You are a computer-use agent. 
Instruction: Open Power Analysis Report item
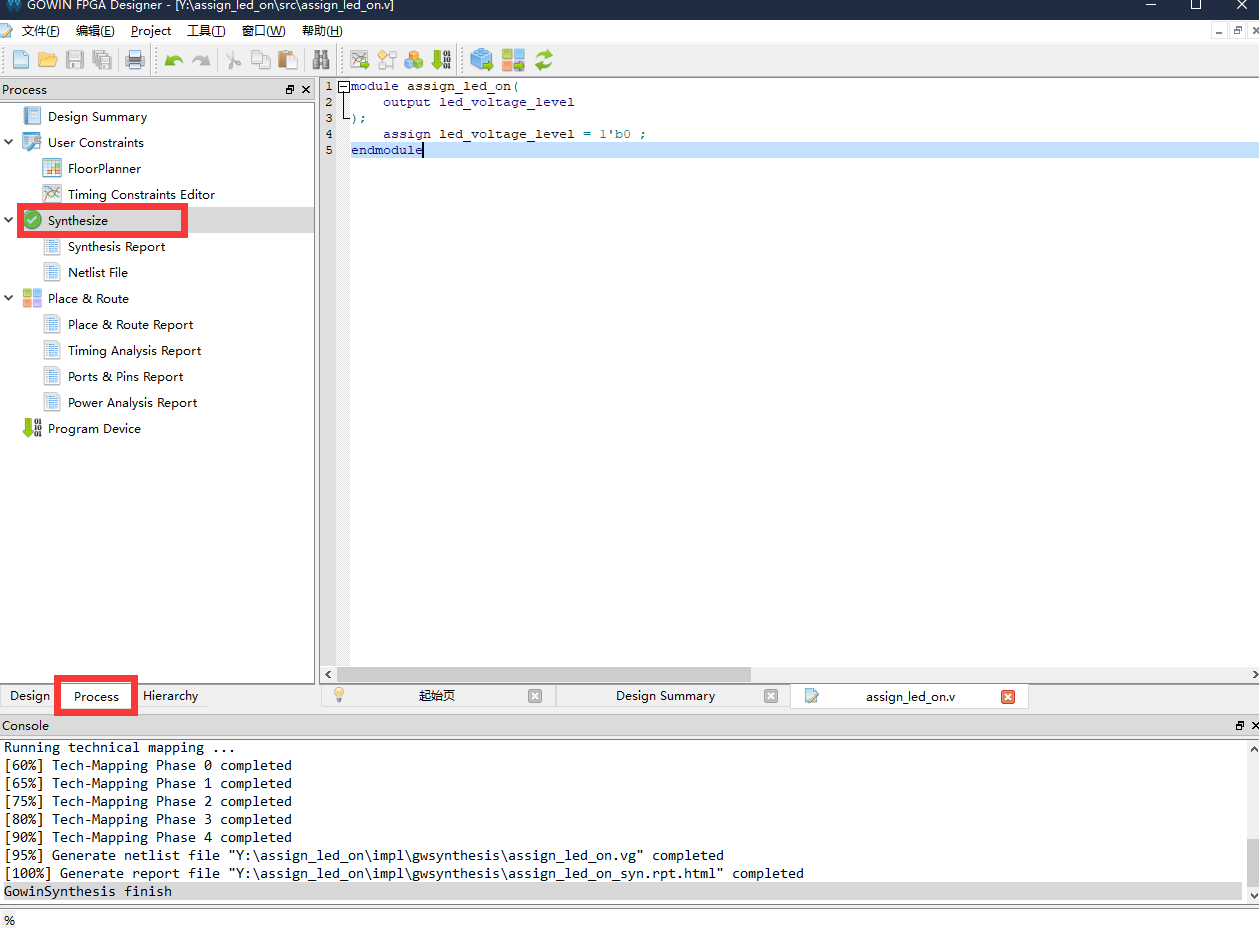point(132,403)
